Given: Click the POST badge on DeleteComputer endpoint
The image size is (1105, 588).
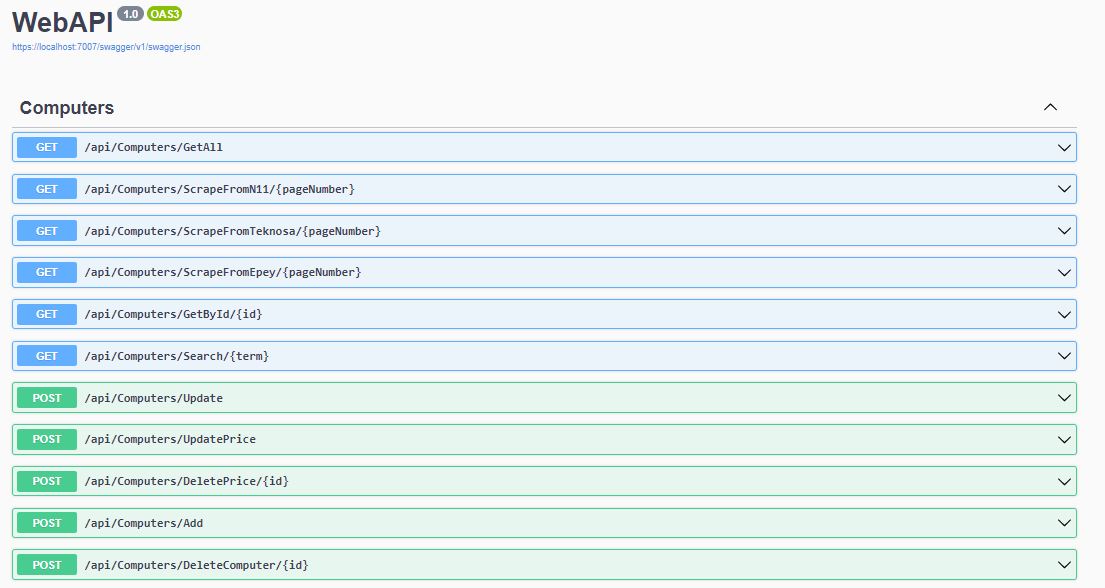Looking at the screenshot, I should coord(45,564).
